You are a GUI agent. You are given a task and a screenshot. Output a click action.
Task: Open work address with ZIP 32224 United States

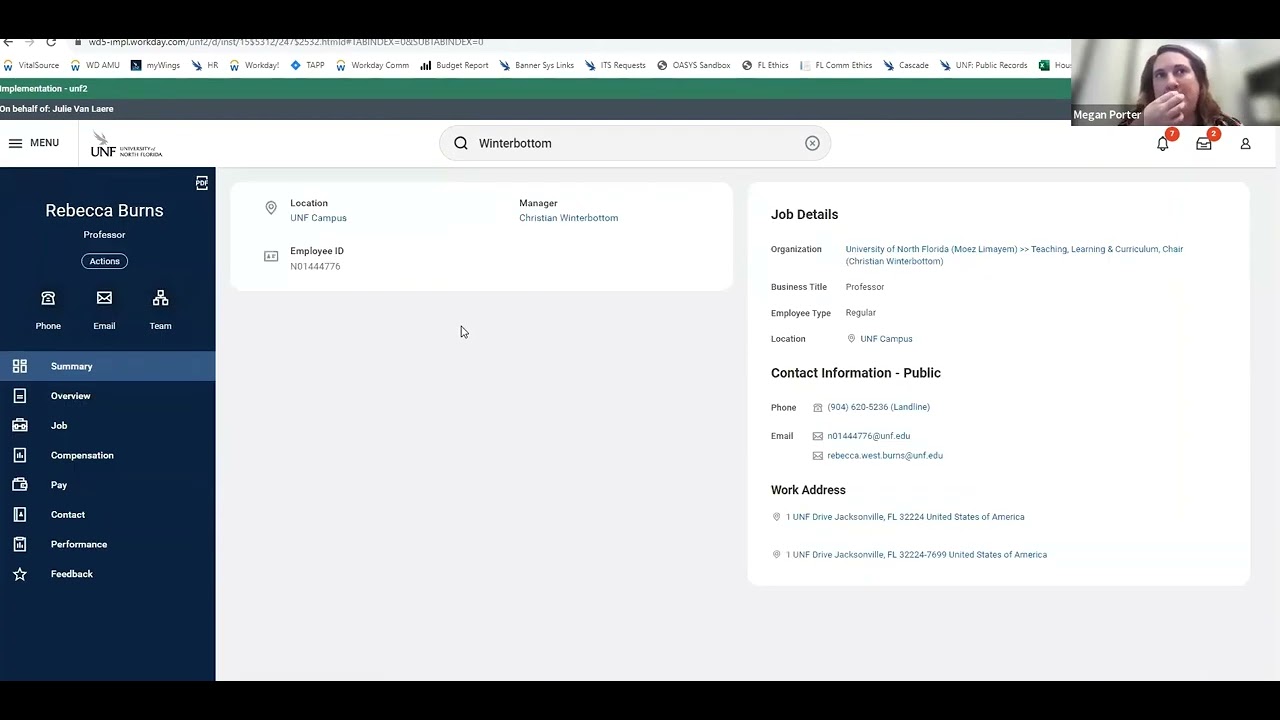click(x=905, y=517)
